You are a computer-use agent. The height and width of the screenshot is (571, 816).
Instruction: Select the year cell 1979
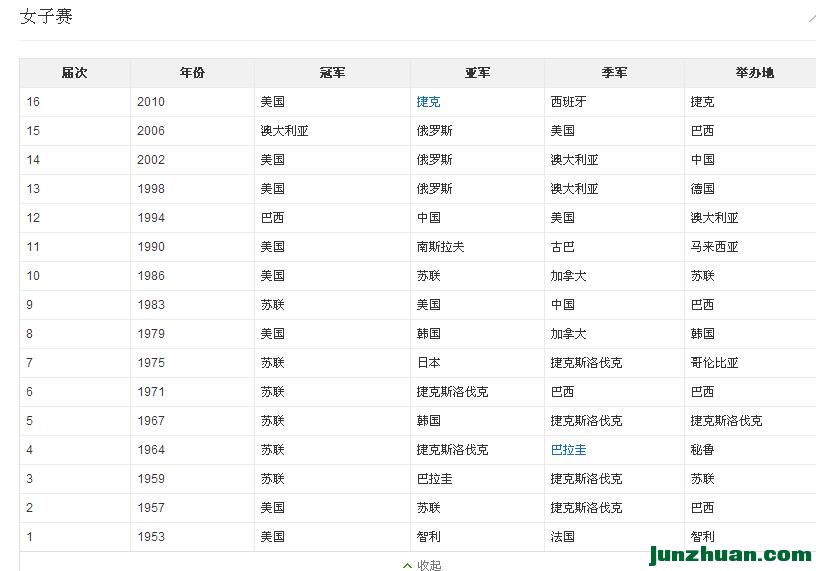click(x=151, y=334)
